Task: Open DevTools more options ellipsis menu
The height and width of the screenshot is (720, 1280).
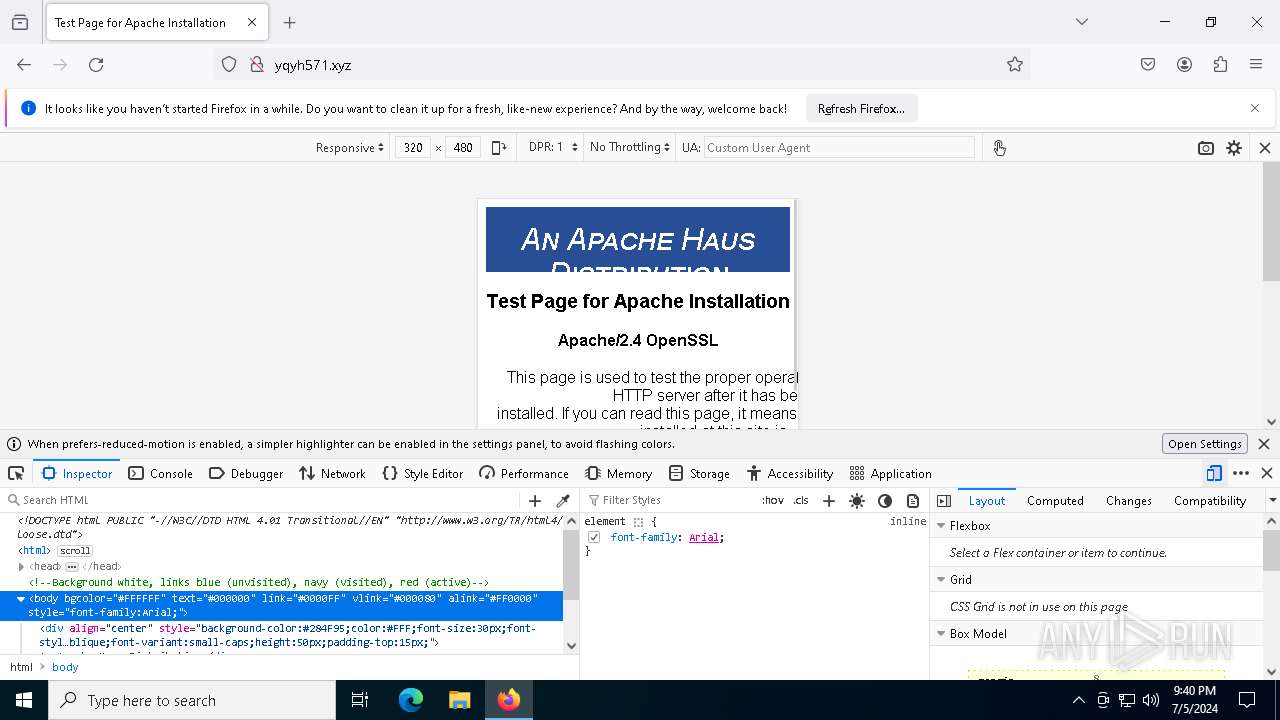Action: point(1241,473)
